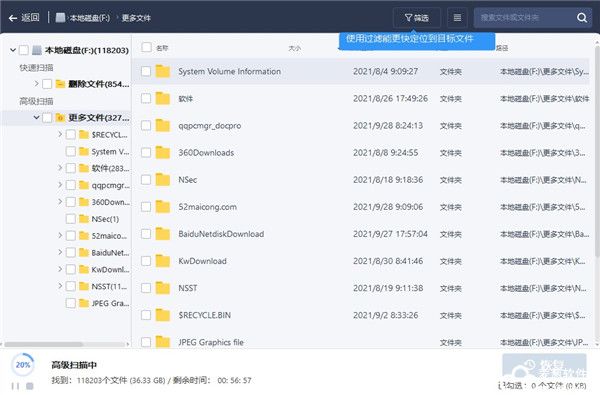600x395 pixels.
Task: Check the 360Downloads row checkbox
Action: click(x=146, y=152)
